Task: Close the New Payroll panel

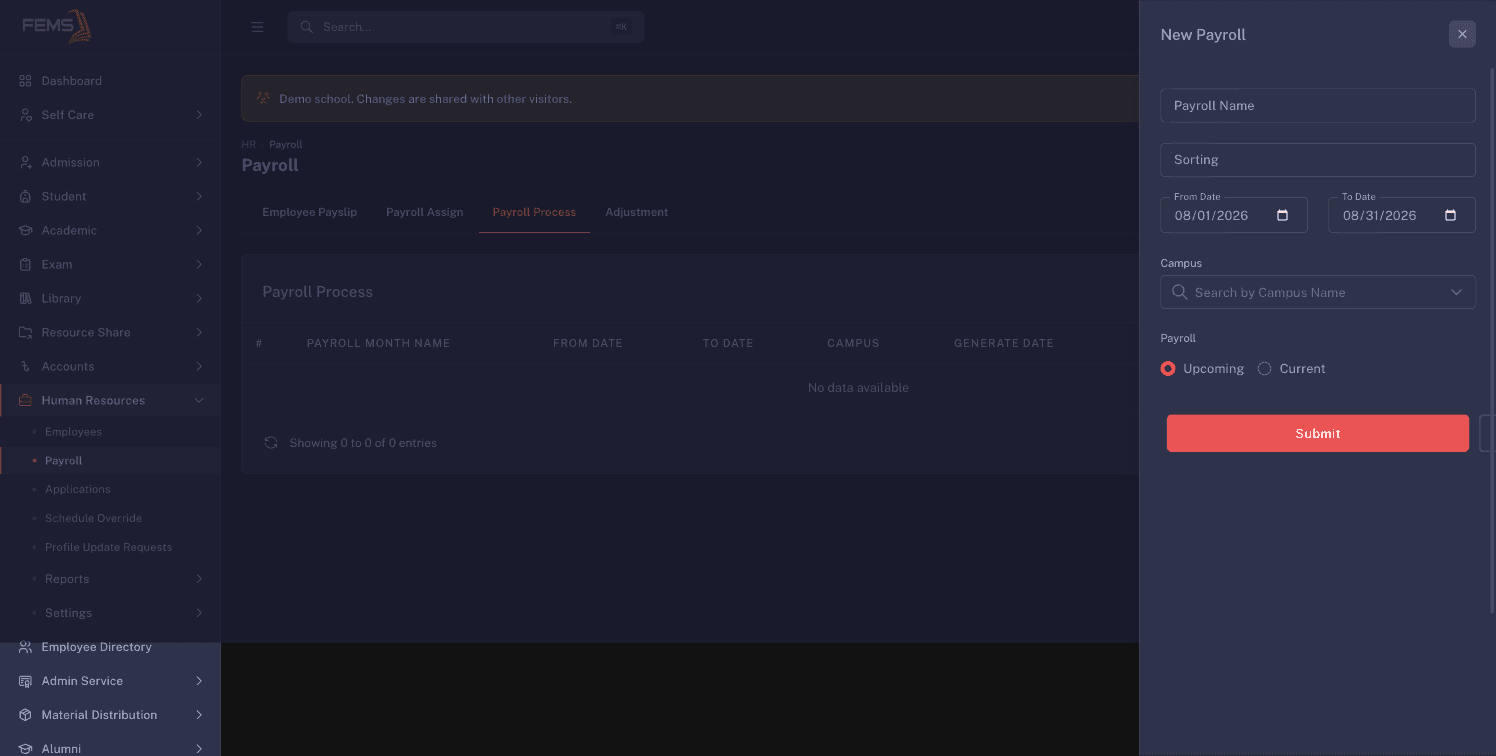Action: (x=1462, y=34)
